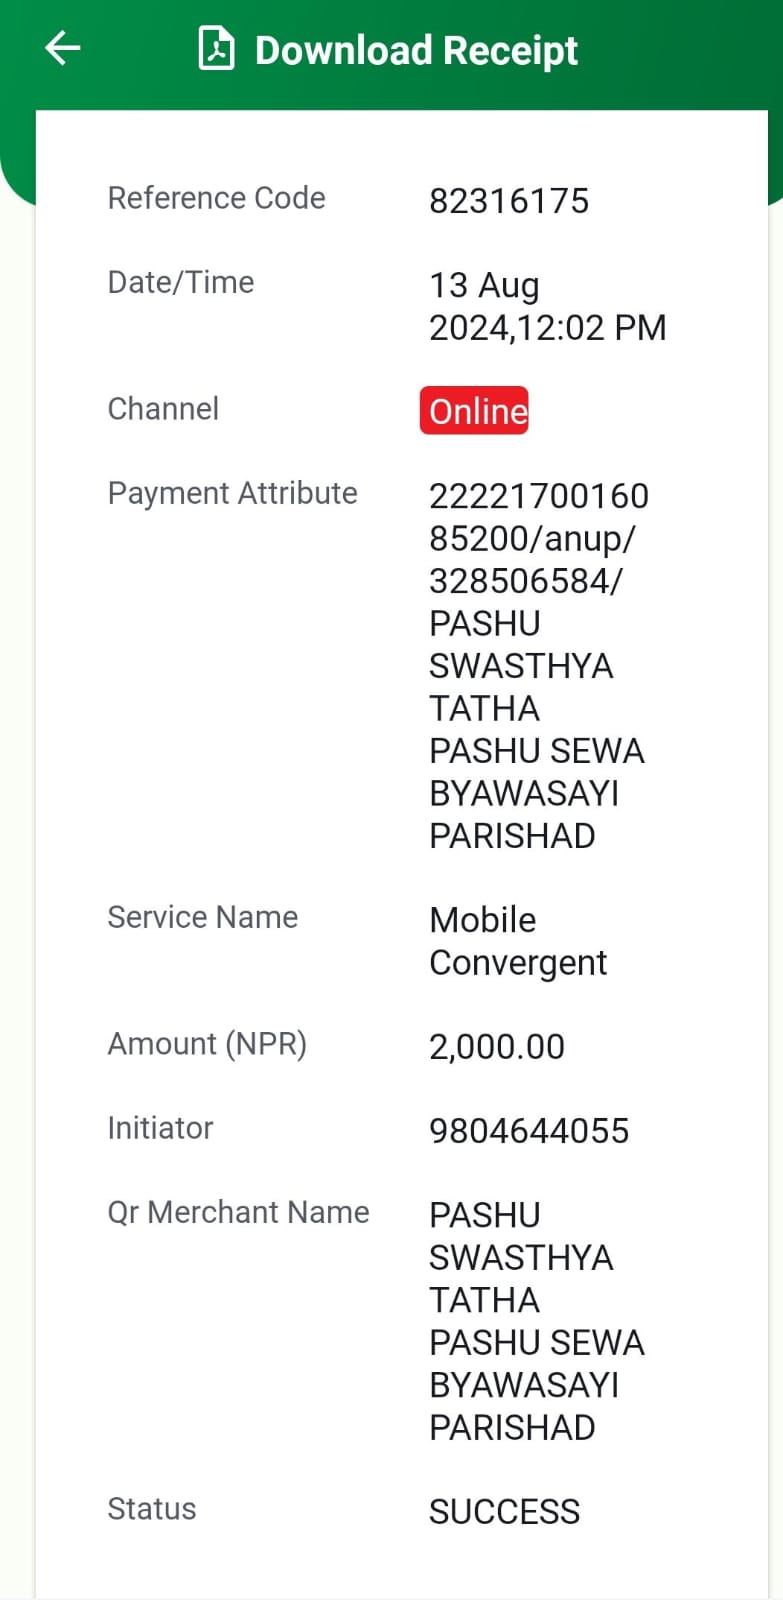Image resolution: width=783 pixels, height=1600 pixels.
Task: Select the SUCCESS status text
Action: (x=505, y=1512)
